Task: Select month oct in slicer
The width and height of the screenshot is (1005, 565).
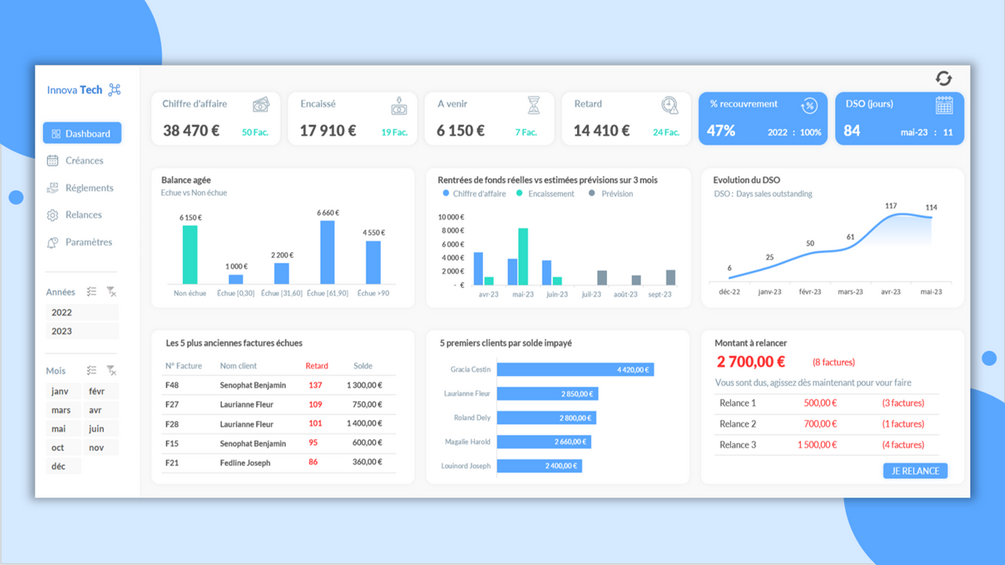Action: [x=63, y=448]
